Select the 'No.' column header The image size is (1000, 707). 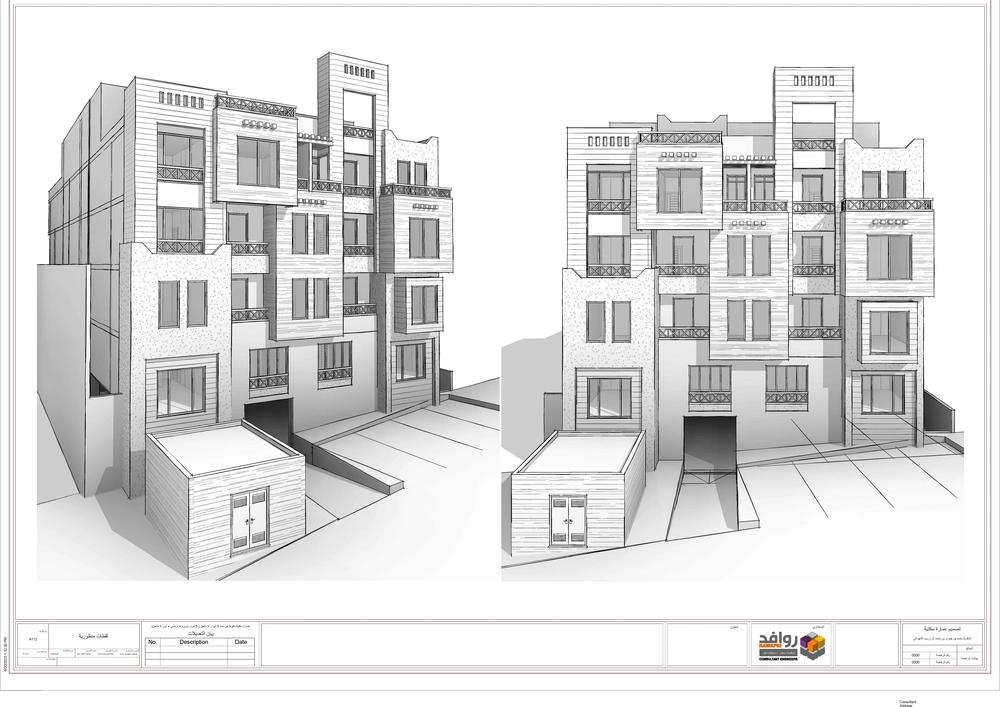click(x=152, y=643)
